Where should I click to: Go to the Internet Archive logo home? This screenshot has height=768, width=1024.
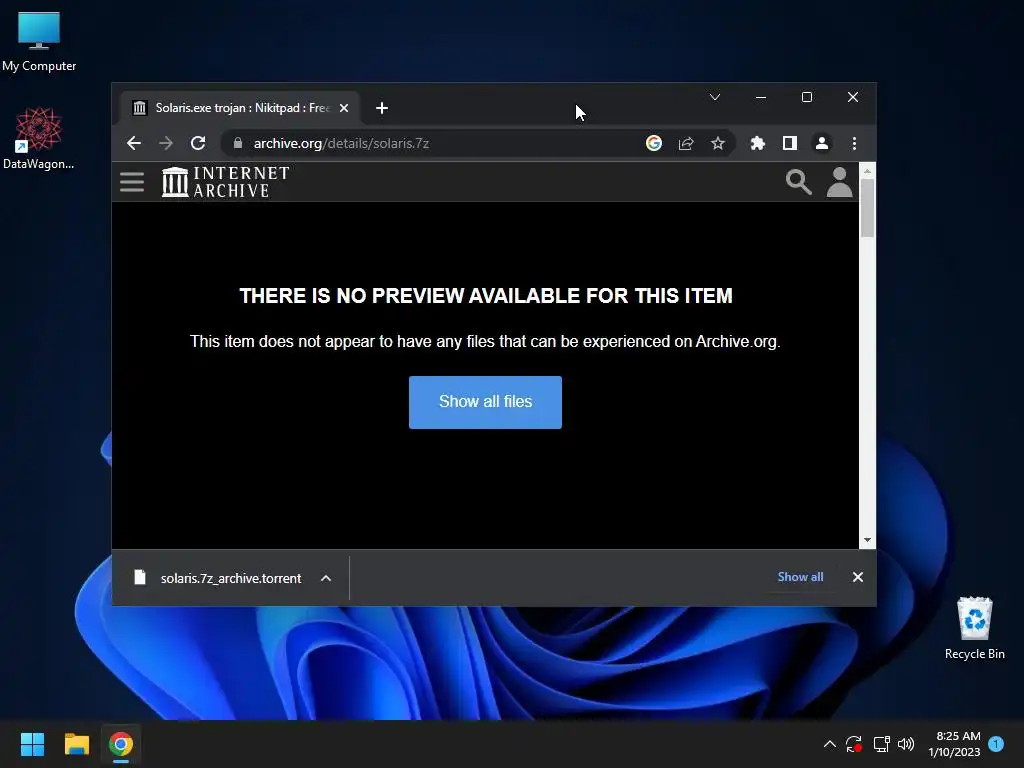(x=225, y=182)
